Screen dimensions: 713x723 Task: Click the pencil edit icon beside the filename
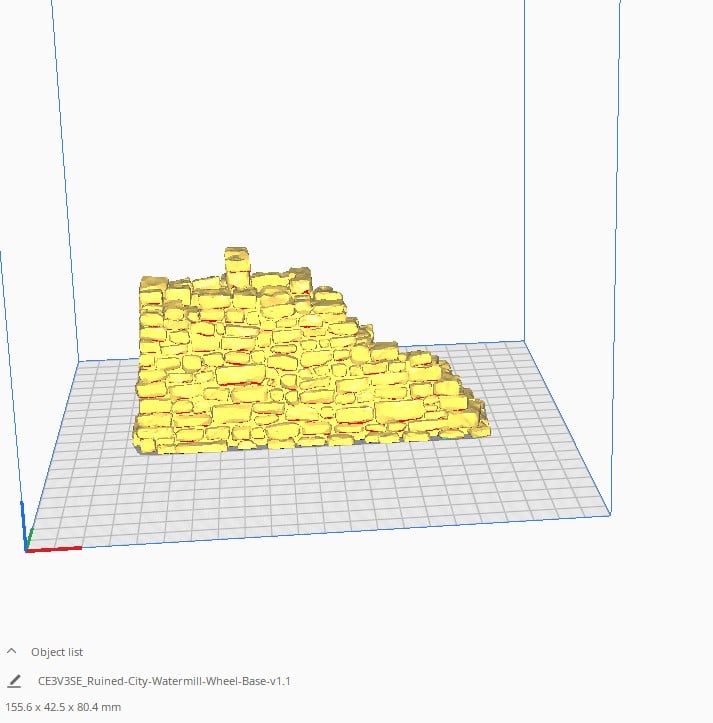click(x=14, y=681)
